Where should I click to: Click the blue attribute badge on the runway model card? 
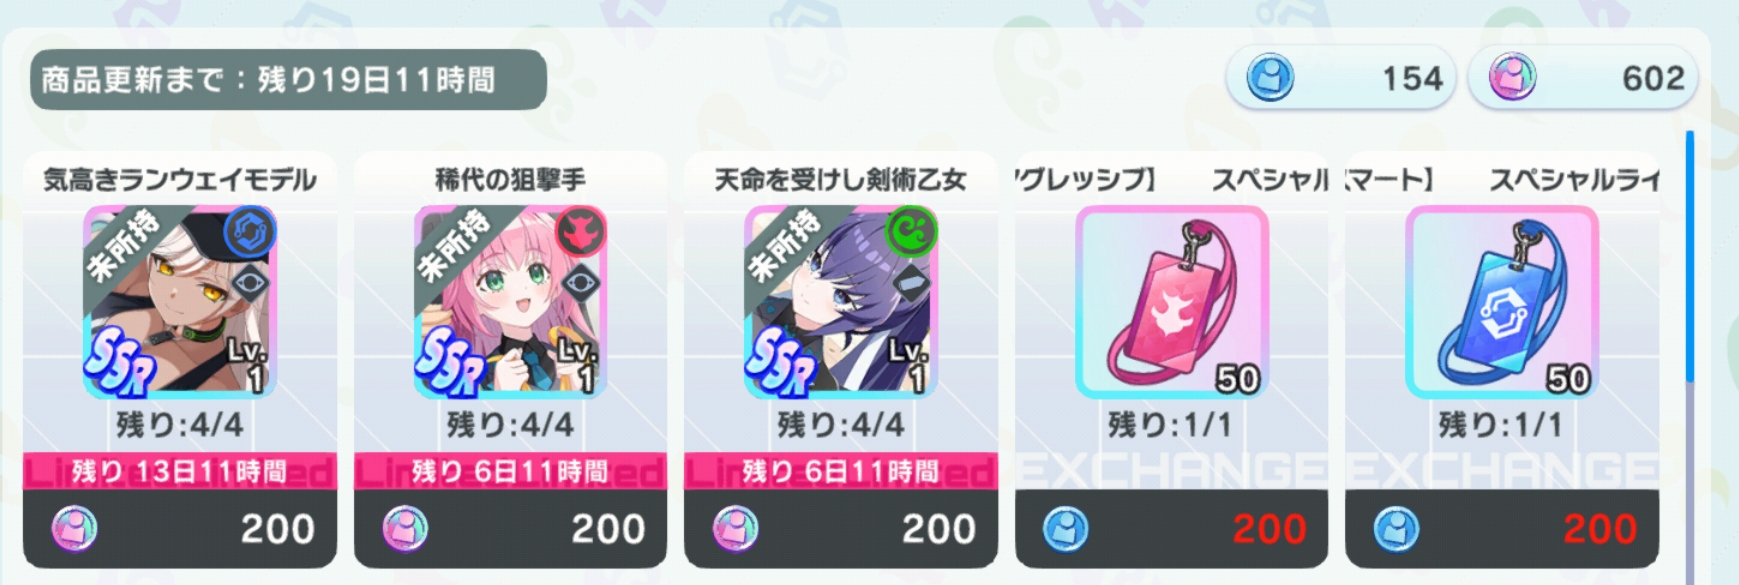[249, 232]
